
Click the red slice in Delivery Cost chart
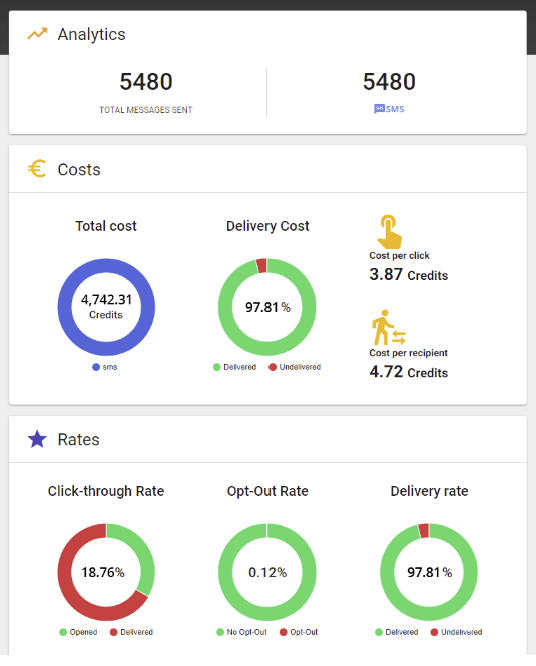(x=262, y=265)
